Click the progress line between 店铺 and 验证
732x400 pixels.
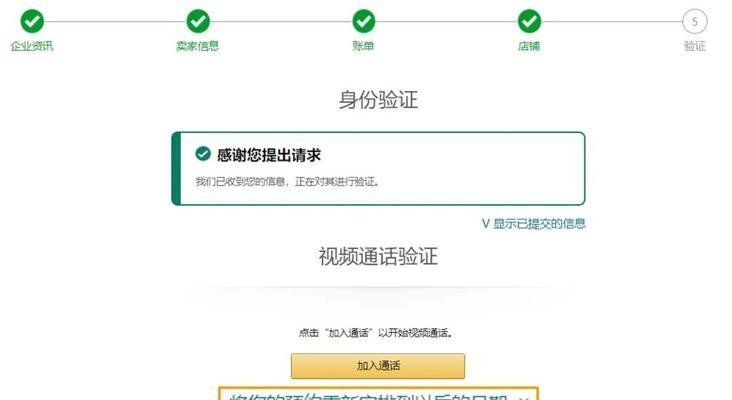(x=612, y=21)
